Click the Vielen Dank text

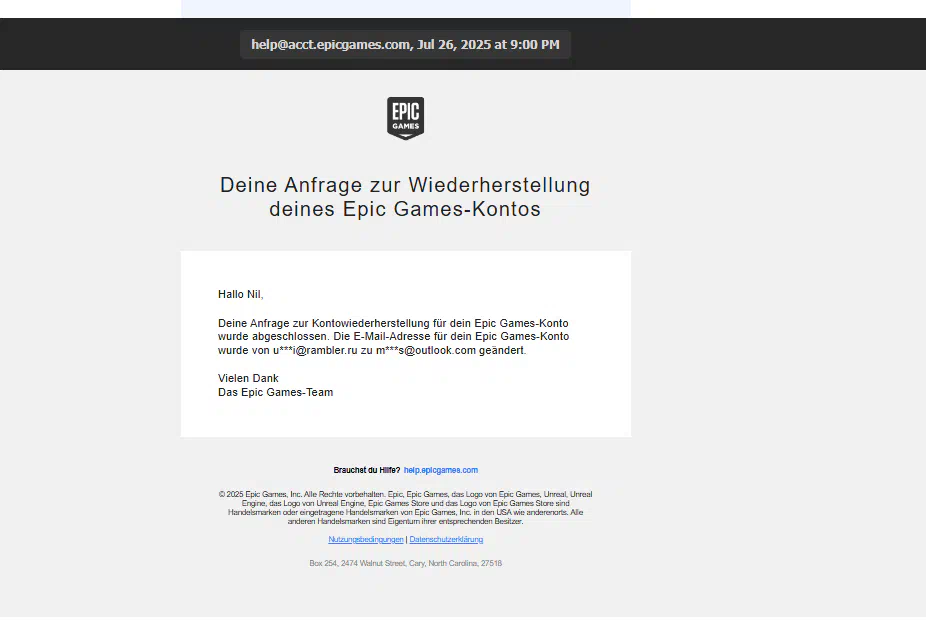point(248,378)
